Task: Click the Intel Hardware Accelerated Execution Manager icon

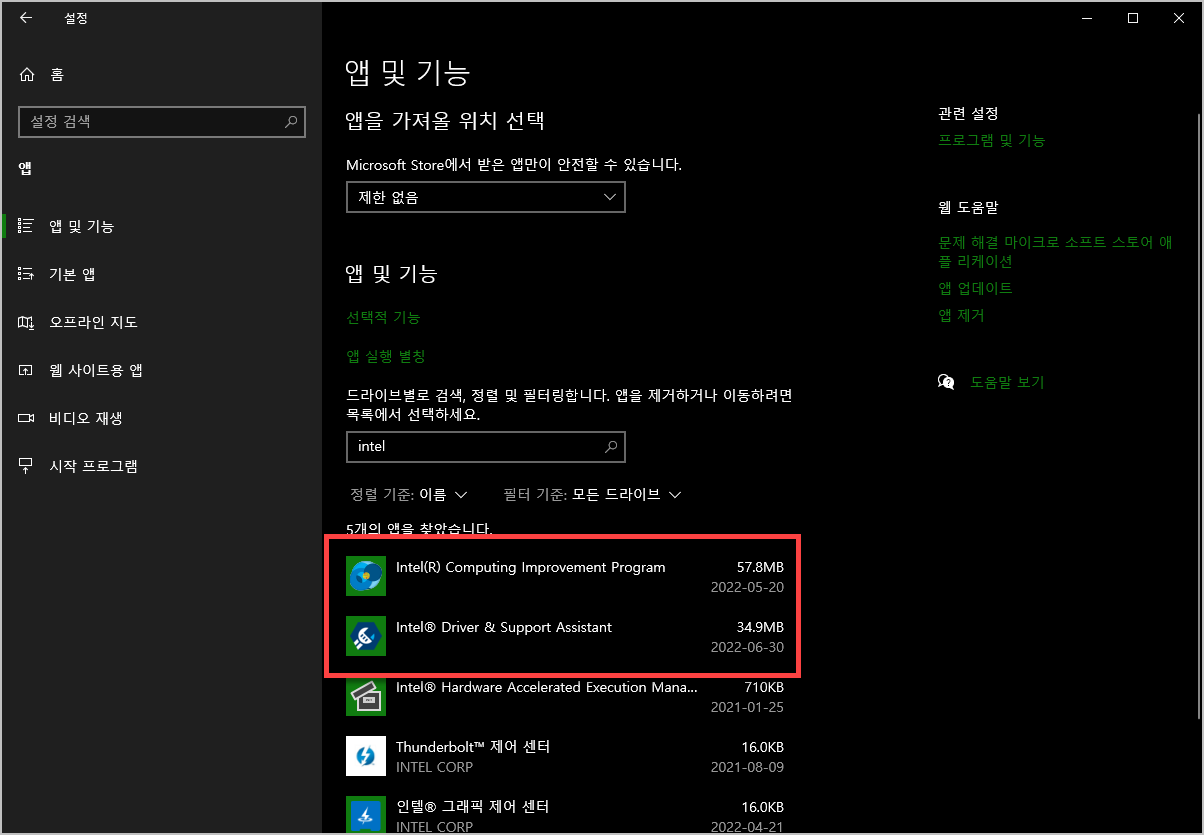Action: tap(365, 696)
